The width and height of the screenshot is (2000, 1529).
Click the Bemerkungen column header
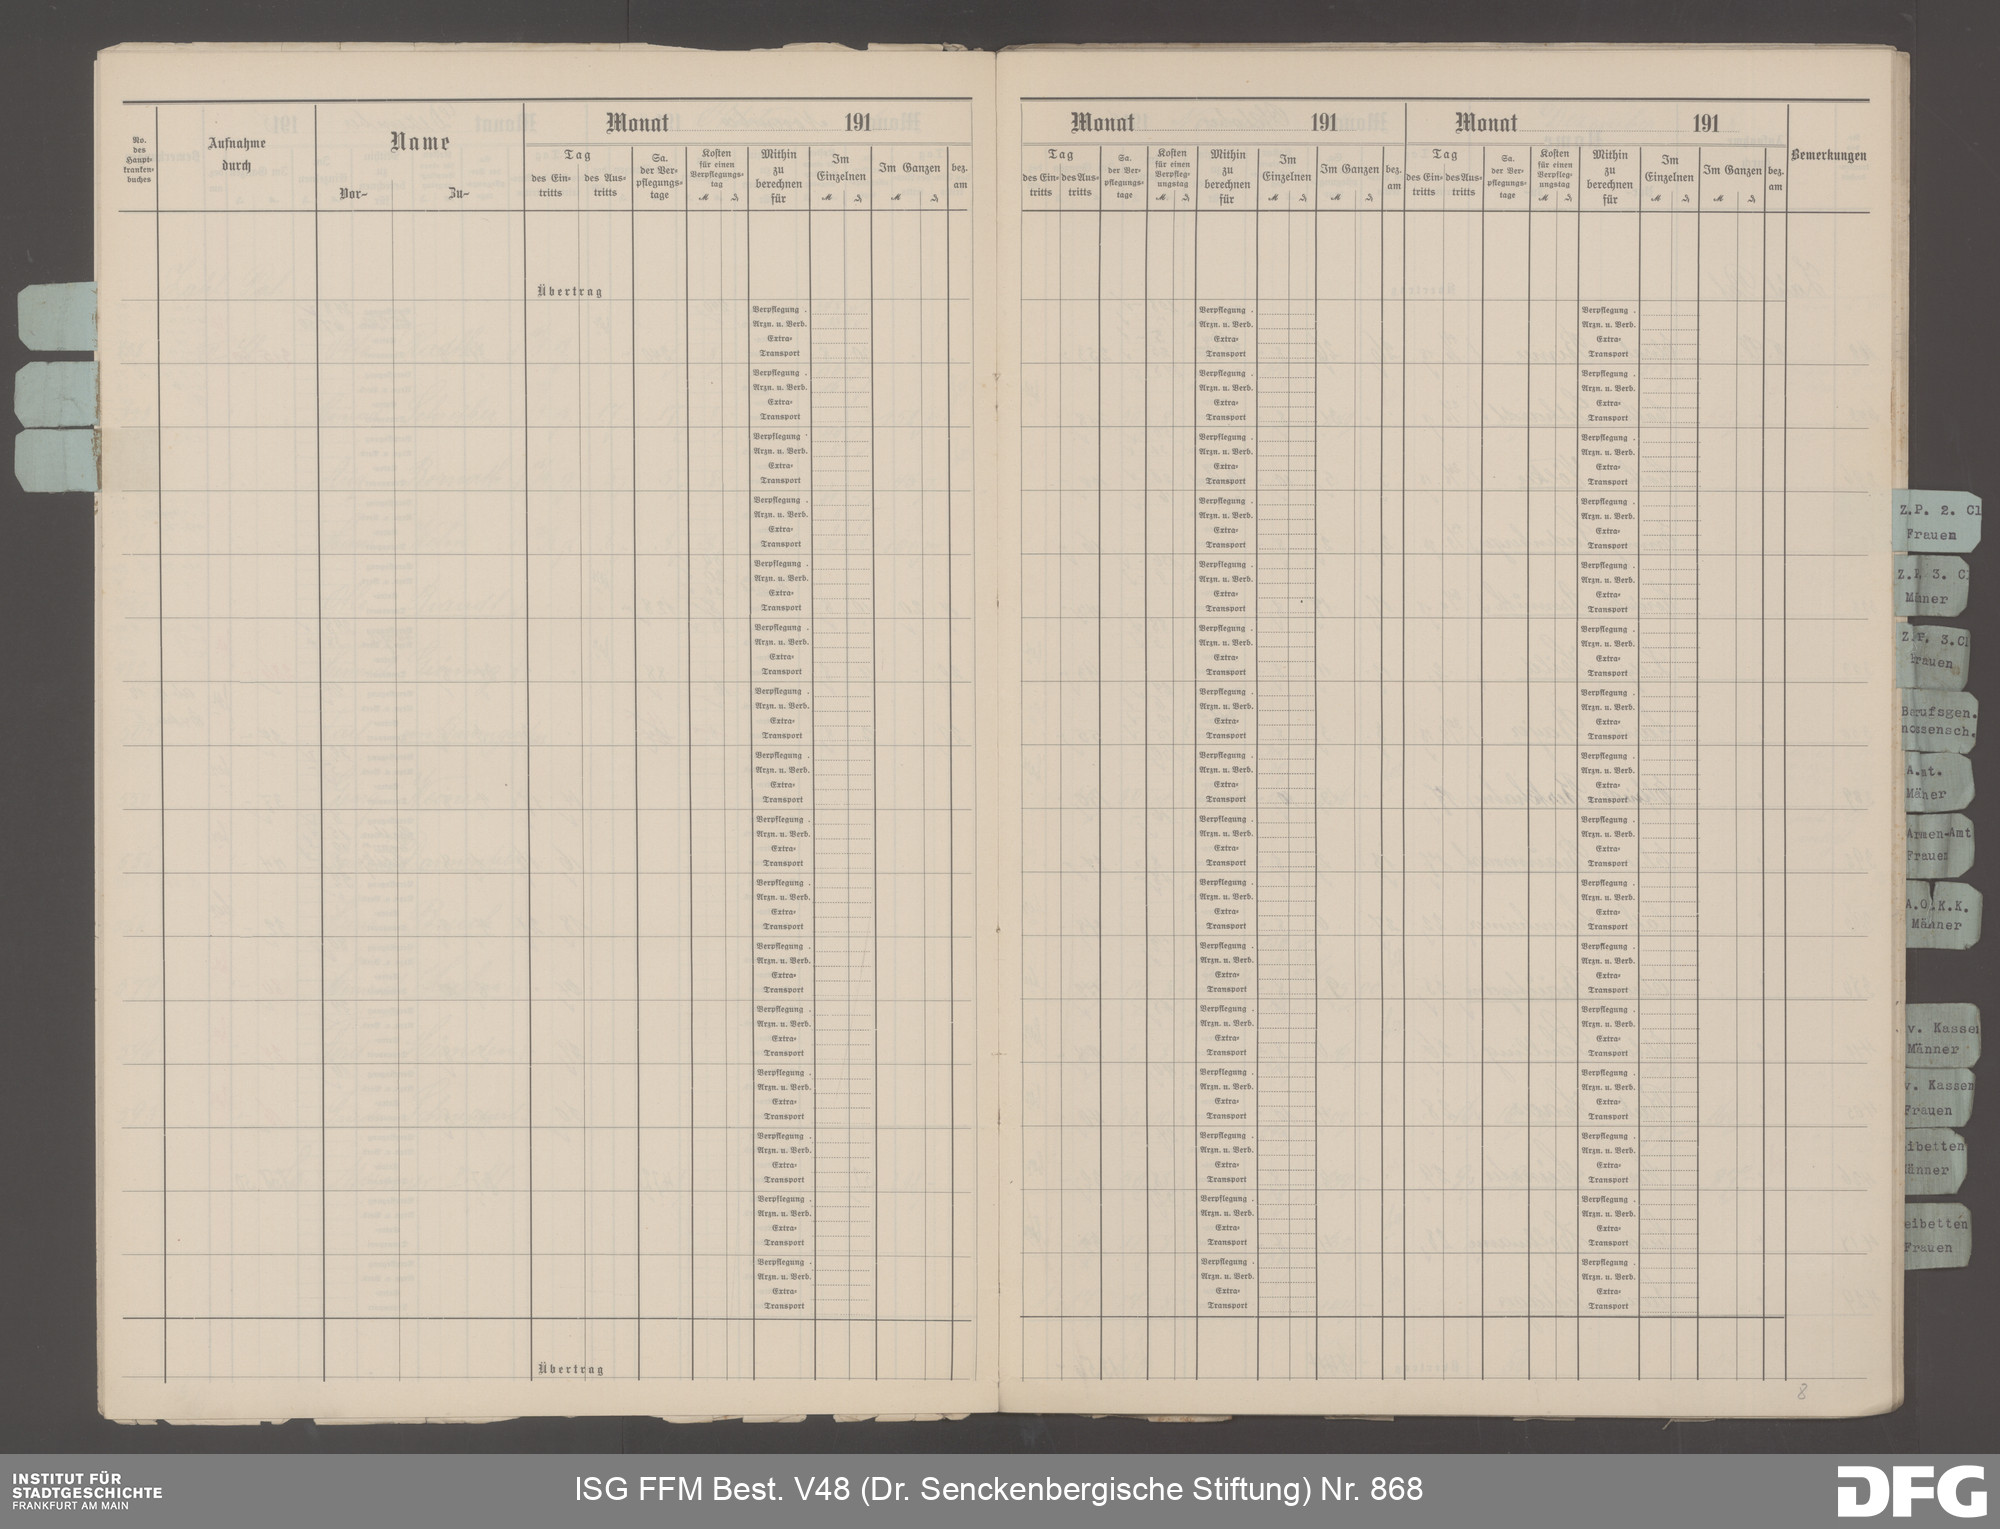[x=1828, y=156]
